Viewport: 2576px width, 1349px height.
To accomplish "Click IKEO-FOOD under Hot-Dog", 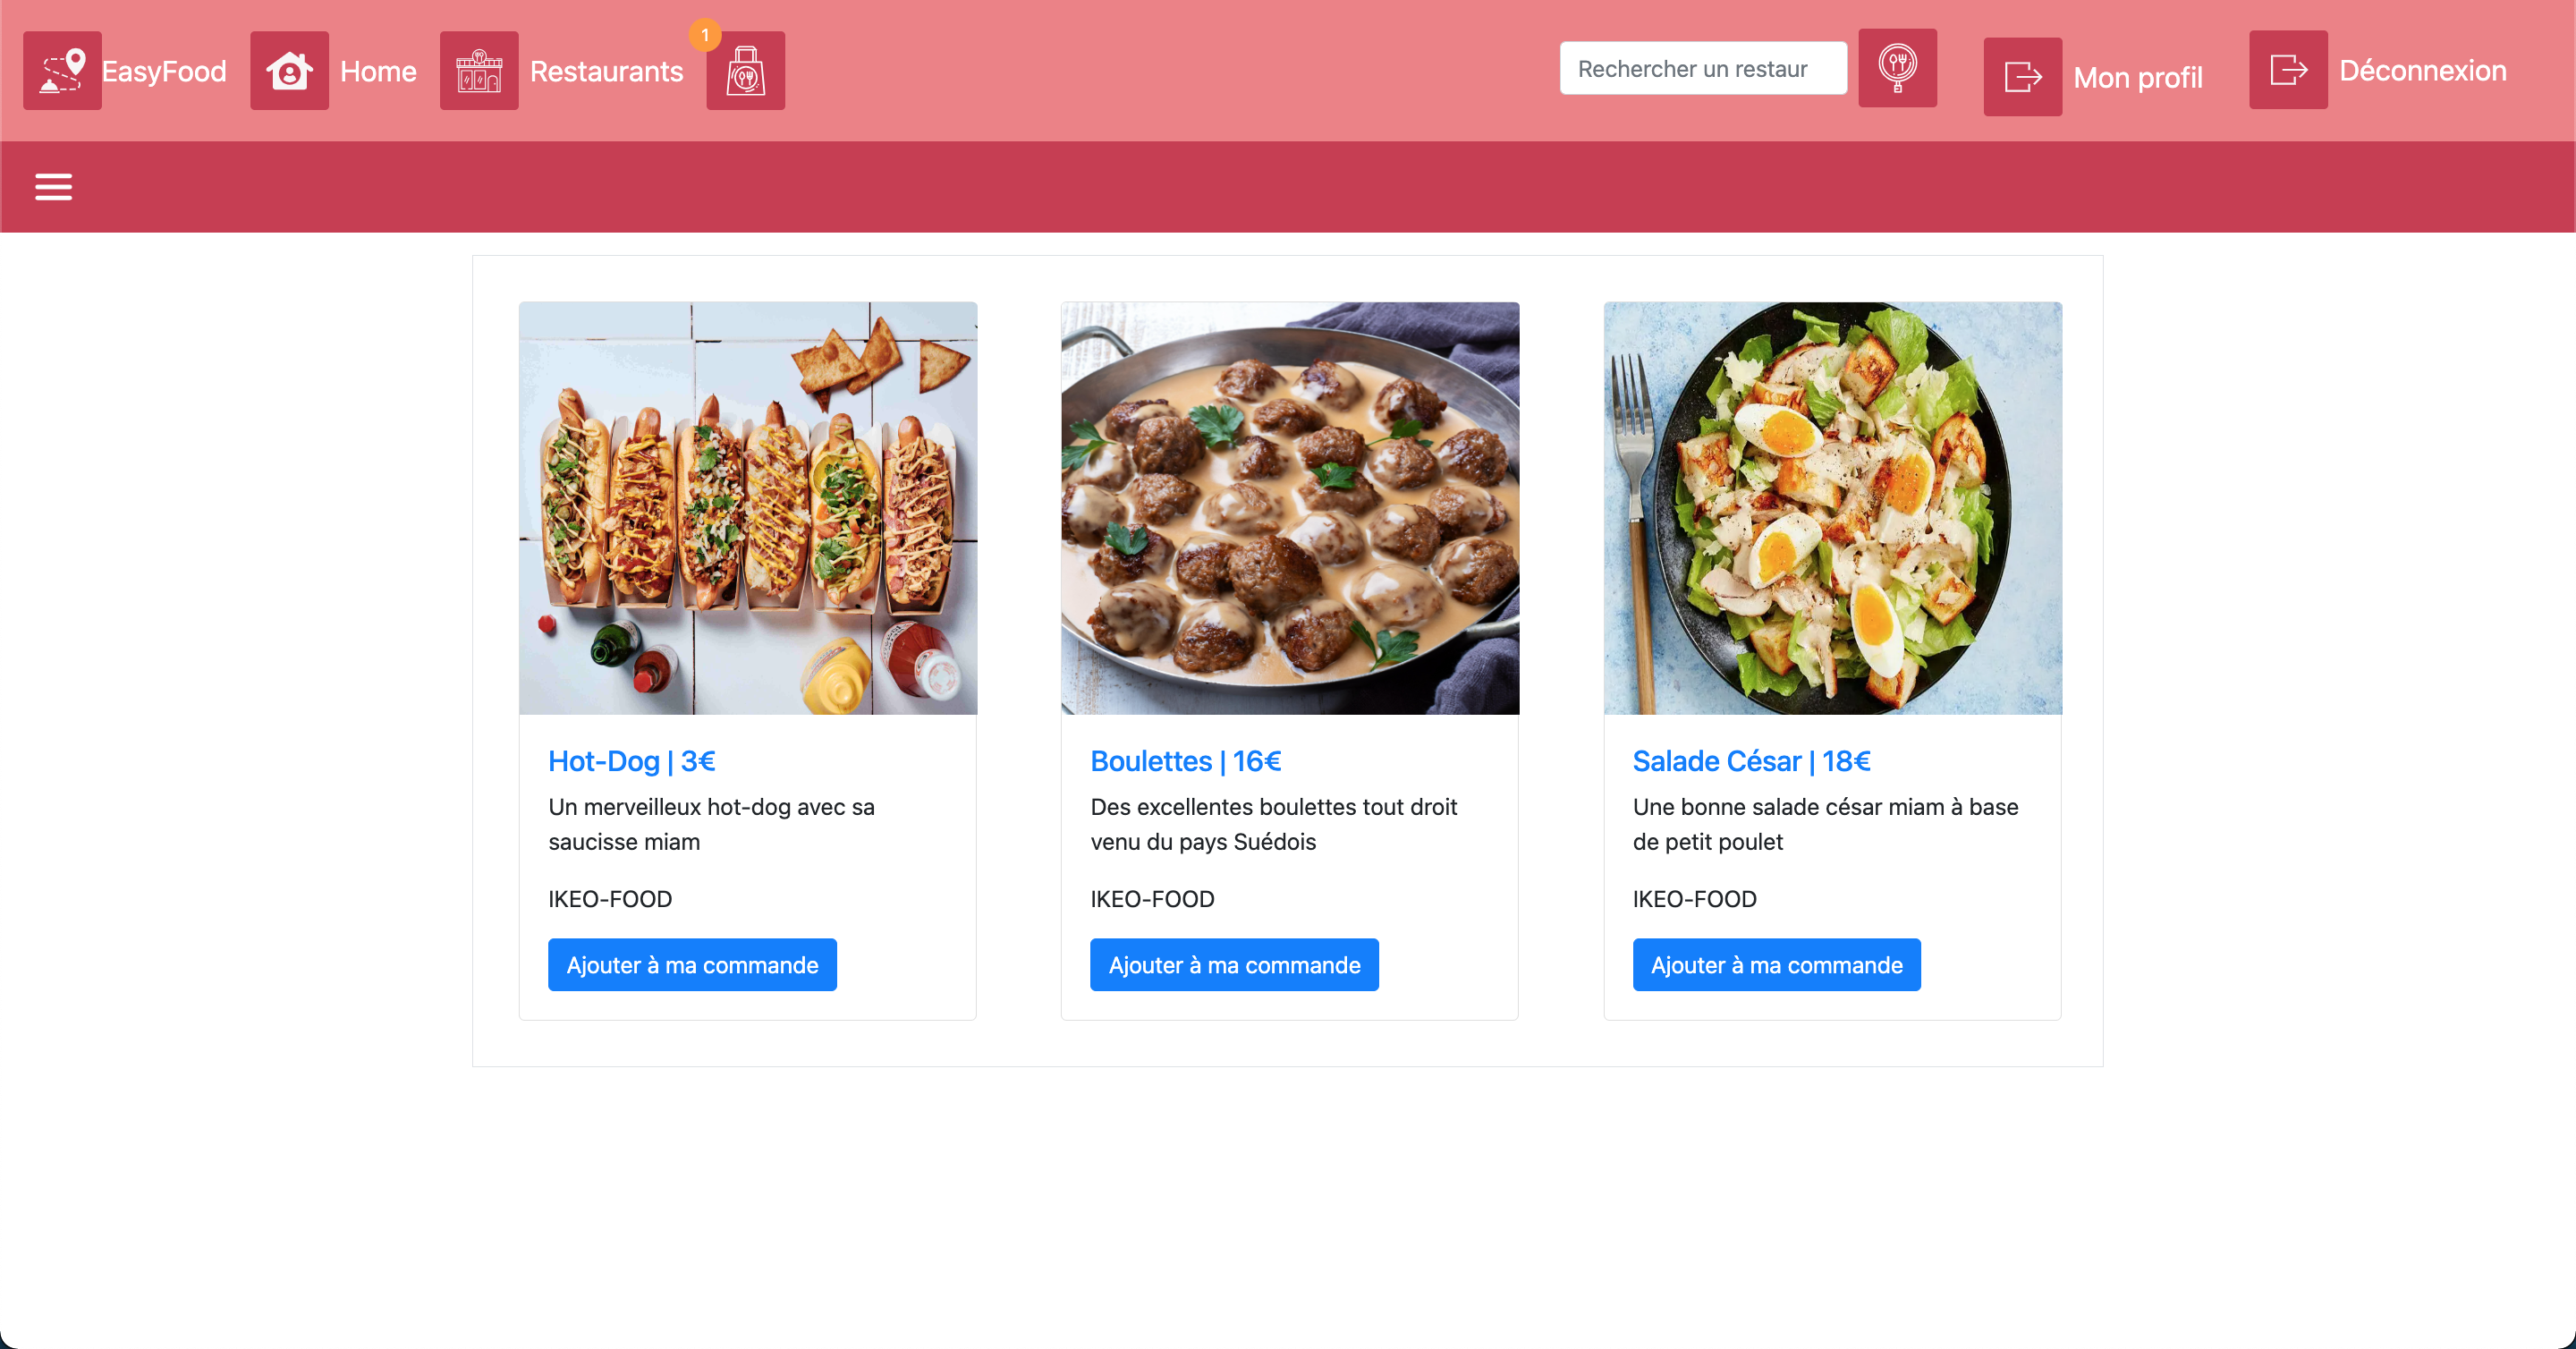I will click(x=610, y=899).
